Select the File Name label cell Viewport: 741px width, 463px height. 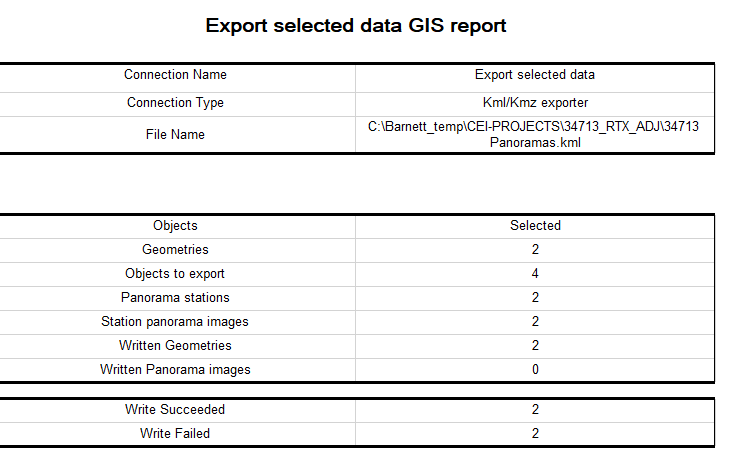(175, 135)
